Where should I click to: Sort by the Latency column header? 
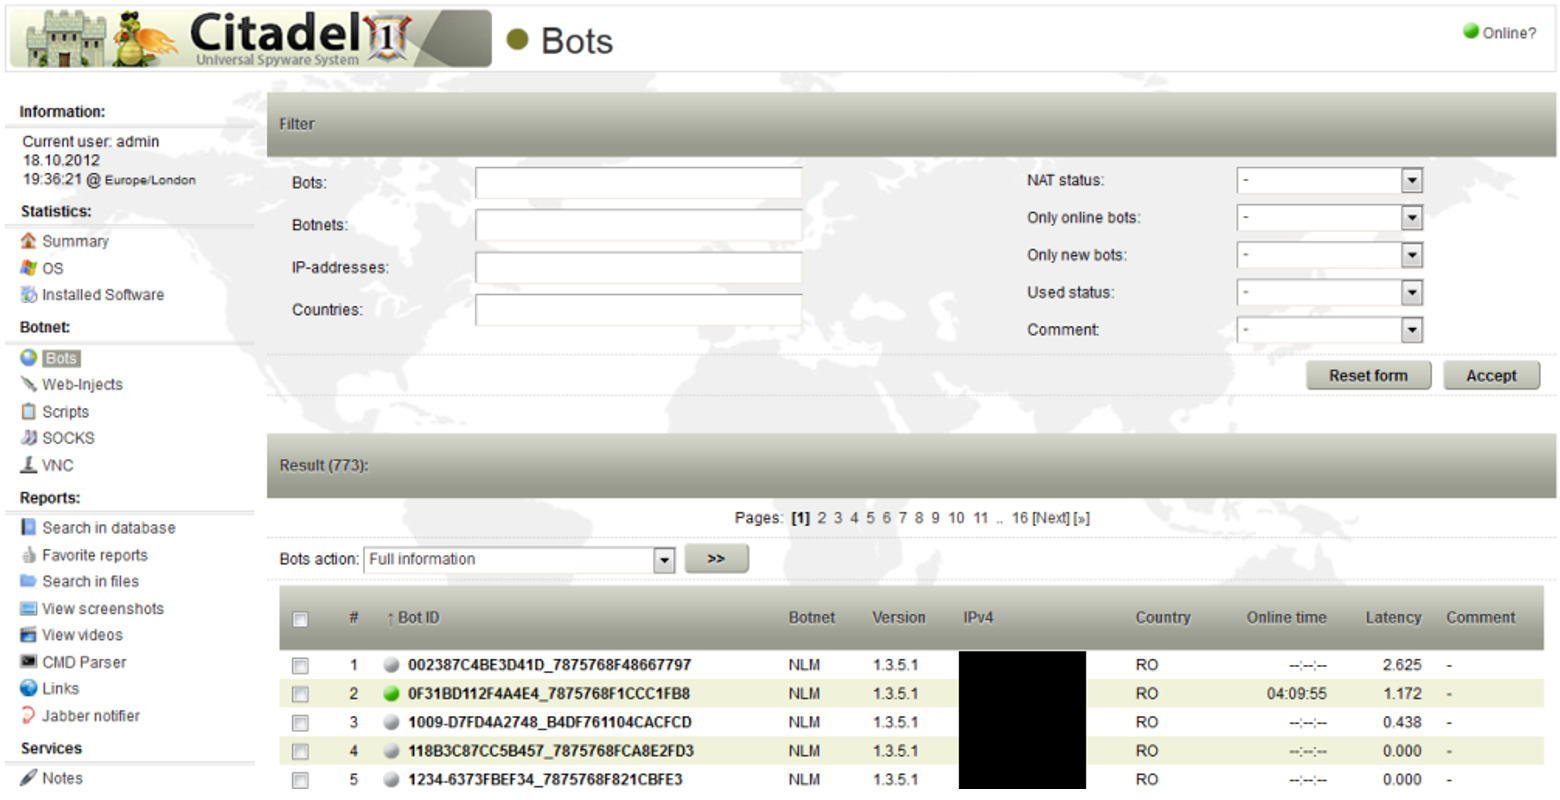(x=1393, y=618)
